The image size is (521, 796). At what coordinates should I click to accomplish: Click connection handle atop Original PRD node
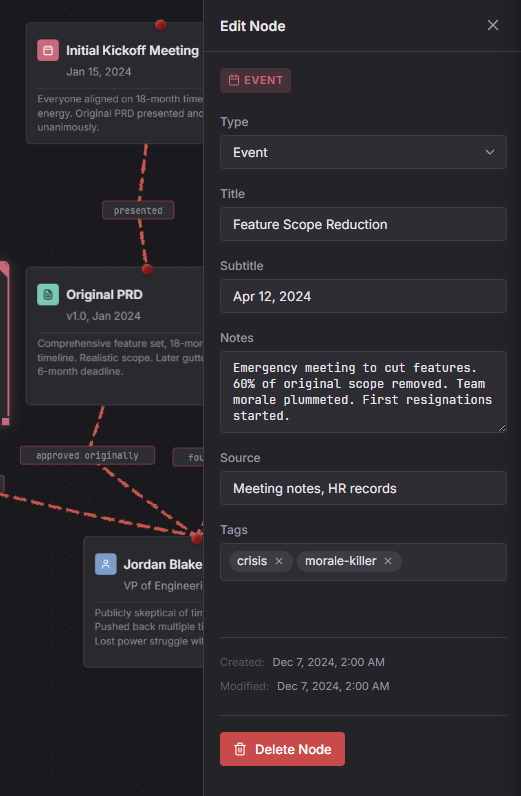pyautogui.click(x=147, y=270)
